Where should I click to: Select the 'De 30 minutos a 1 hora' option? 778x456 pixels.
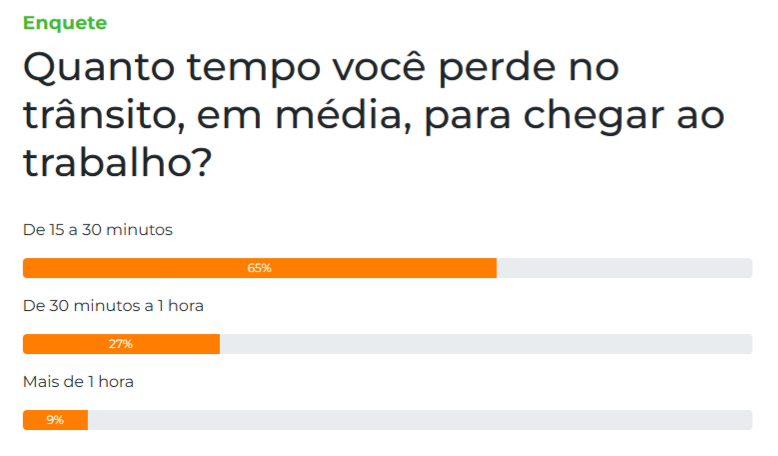coord(113,306)
